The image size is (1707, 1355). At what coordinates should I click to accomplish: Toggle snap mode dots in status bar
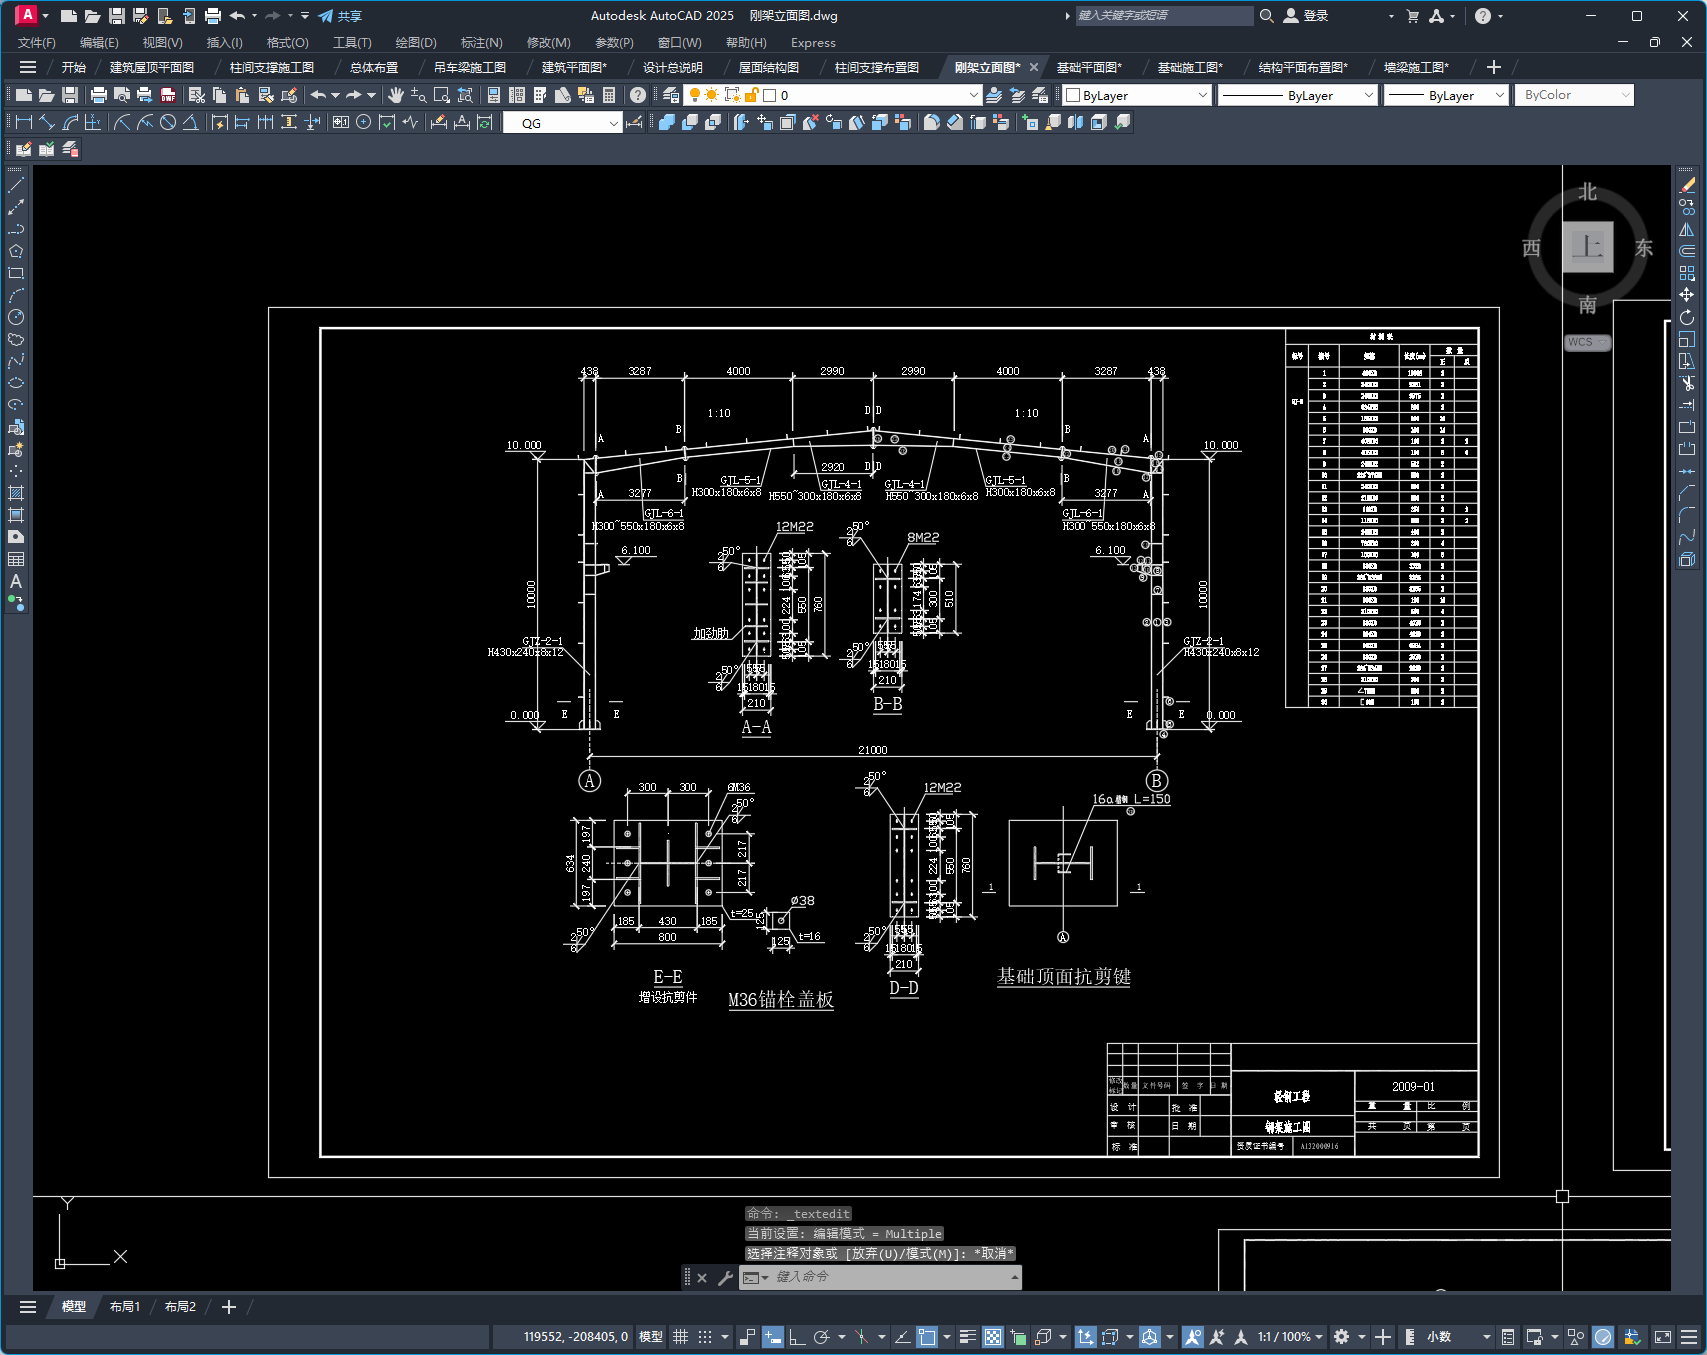(705, 1337)
